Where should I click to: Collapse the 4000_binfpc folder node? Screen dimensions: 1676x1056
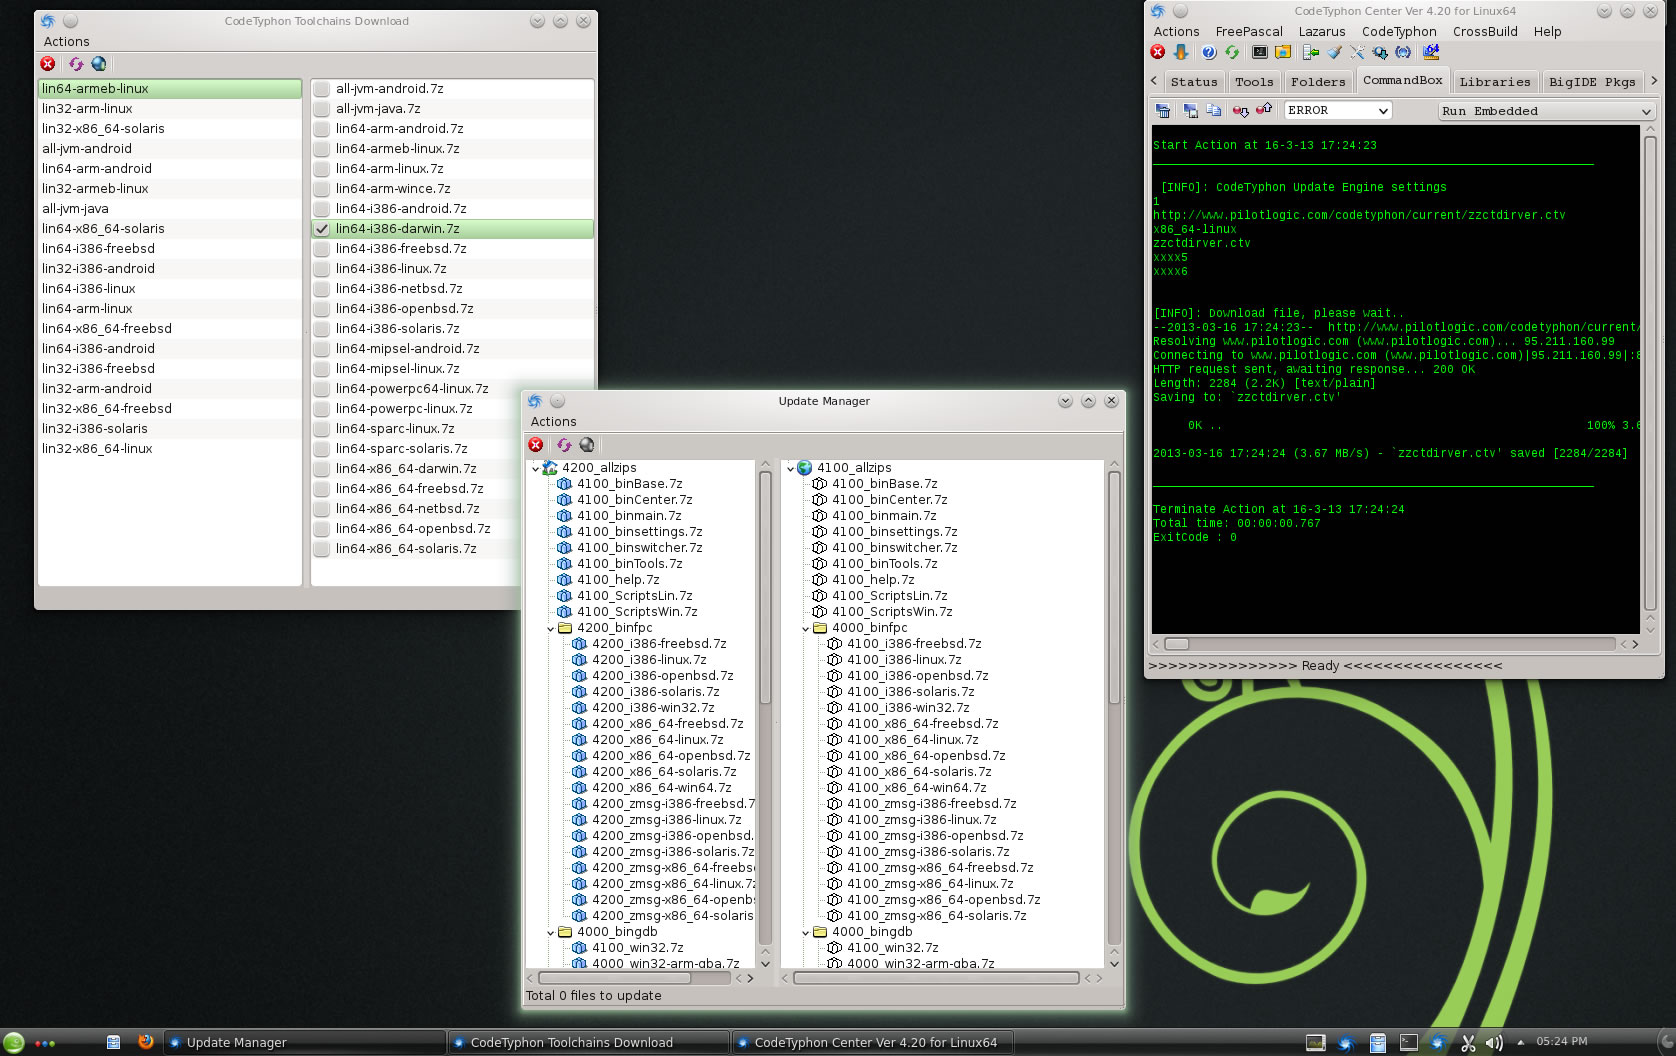(806, 628)
